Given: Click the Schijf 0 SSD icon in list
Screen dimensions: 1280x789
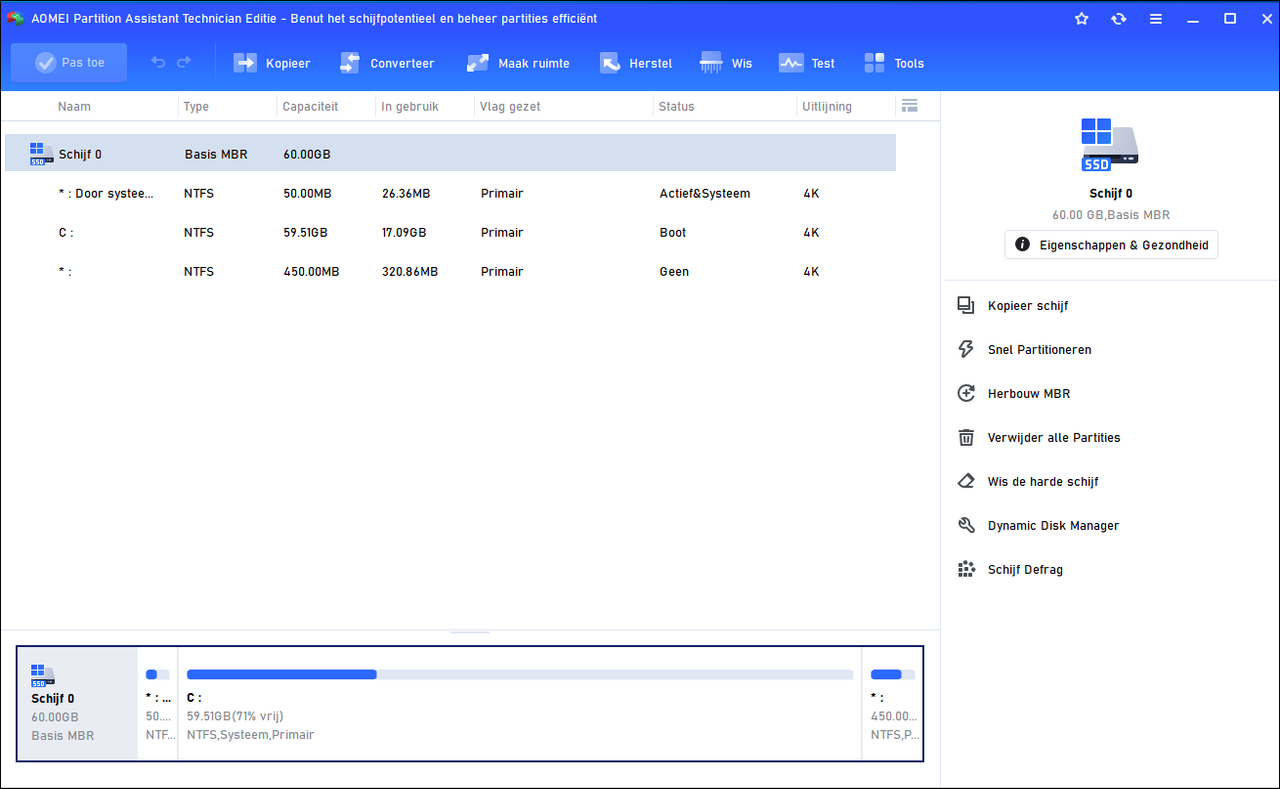Looking at the screenshot, I should coord(42,154).
